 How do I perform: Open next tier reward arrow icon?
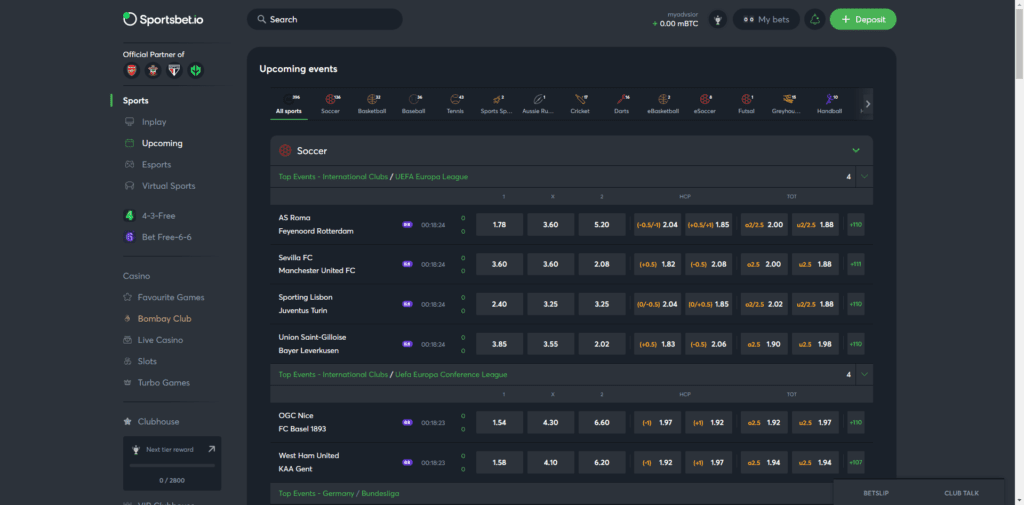tap(211, 449)
